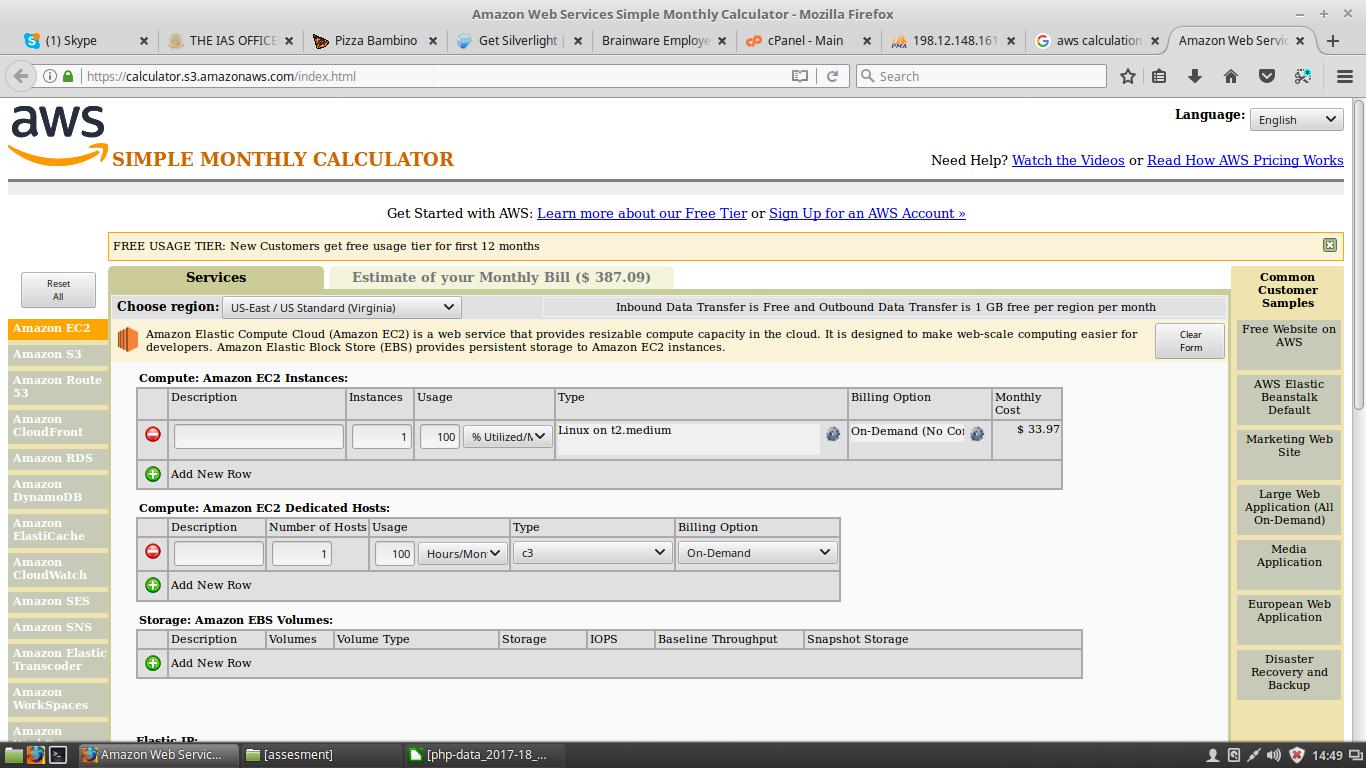1366x768 pixels.
Task: Select Amazon RDS in sidebar
Action: pos(58,458)
